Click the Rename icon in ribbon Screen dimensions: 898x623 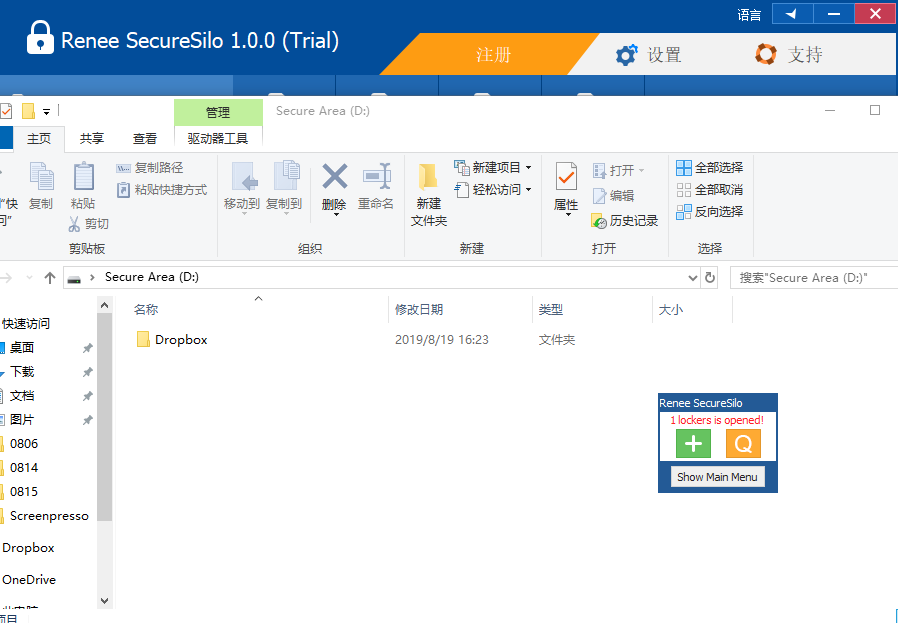(376, 178)
